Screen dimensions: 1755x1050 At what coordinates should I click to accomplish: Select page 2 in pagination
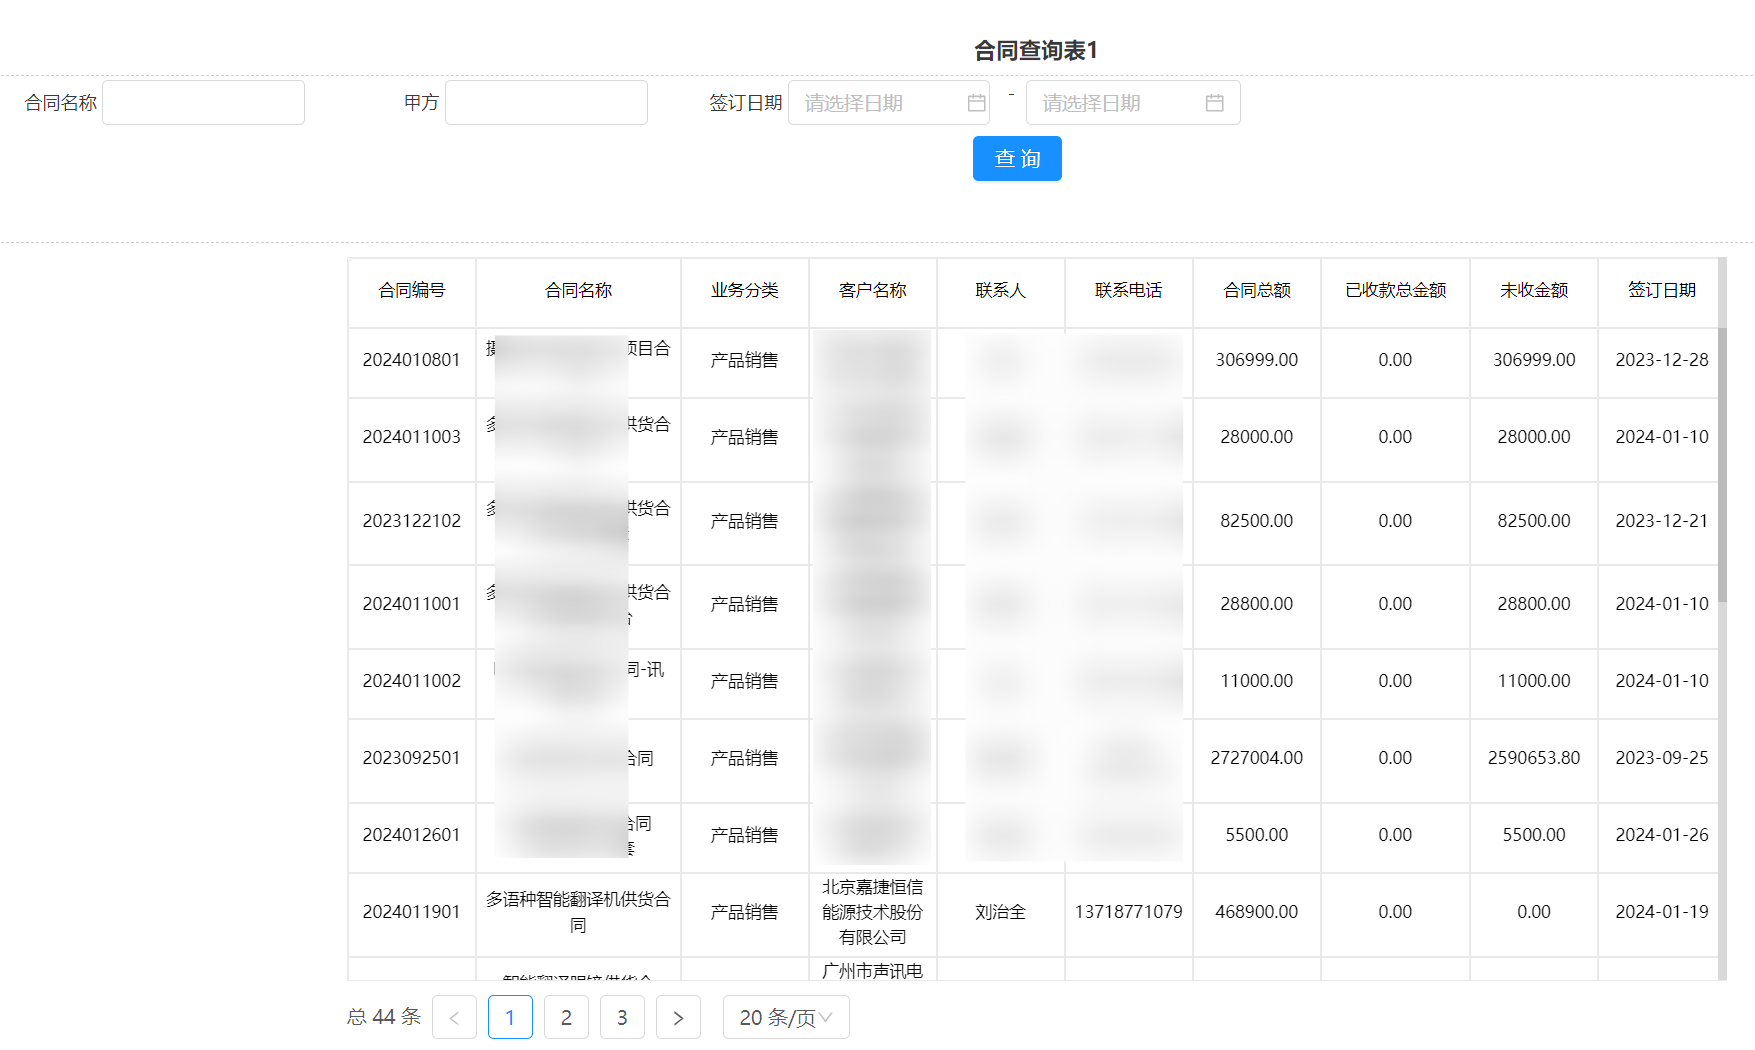tap(566, 1017)
